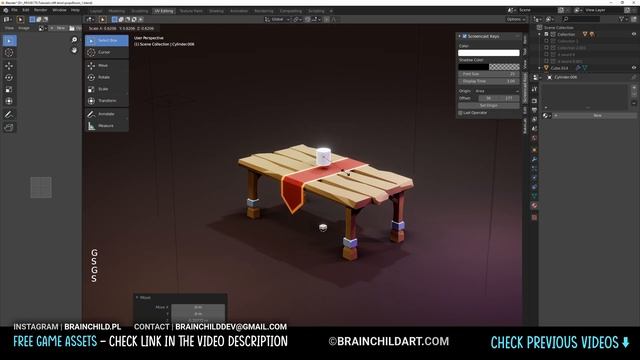Screen dimensions: 640x360
Task: Open the Modifiers wrench properties tab
Action: point(534,159)
